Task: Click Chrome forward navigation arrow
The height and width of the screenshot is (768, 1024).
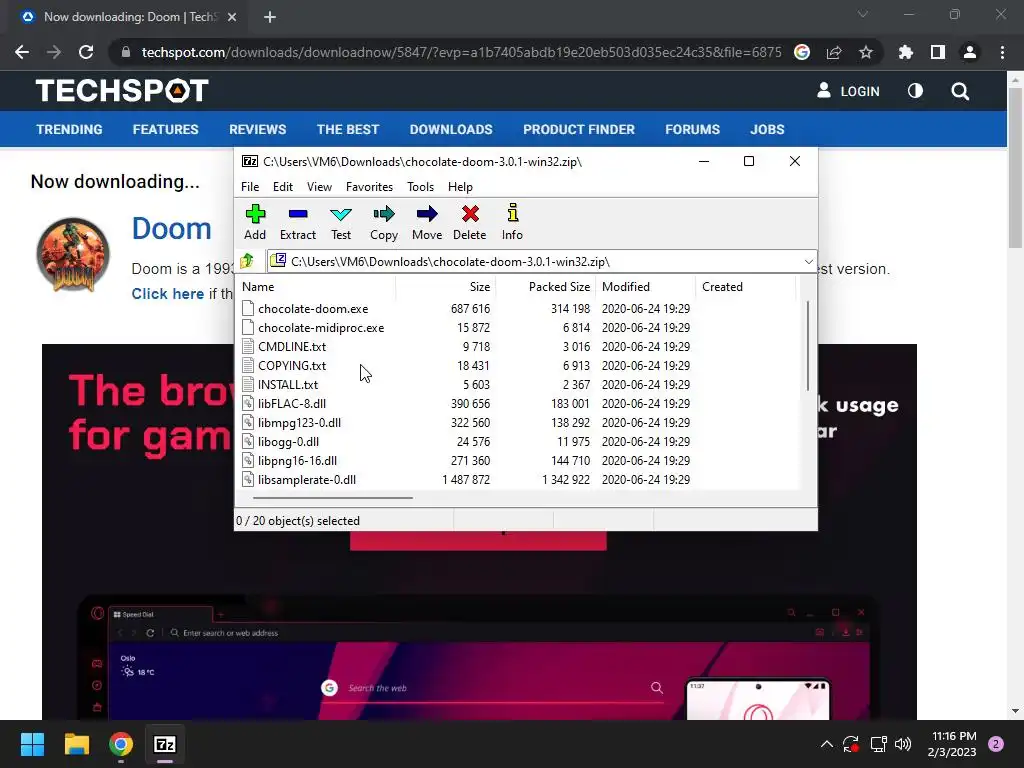Action: coord(54,52)
